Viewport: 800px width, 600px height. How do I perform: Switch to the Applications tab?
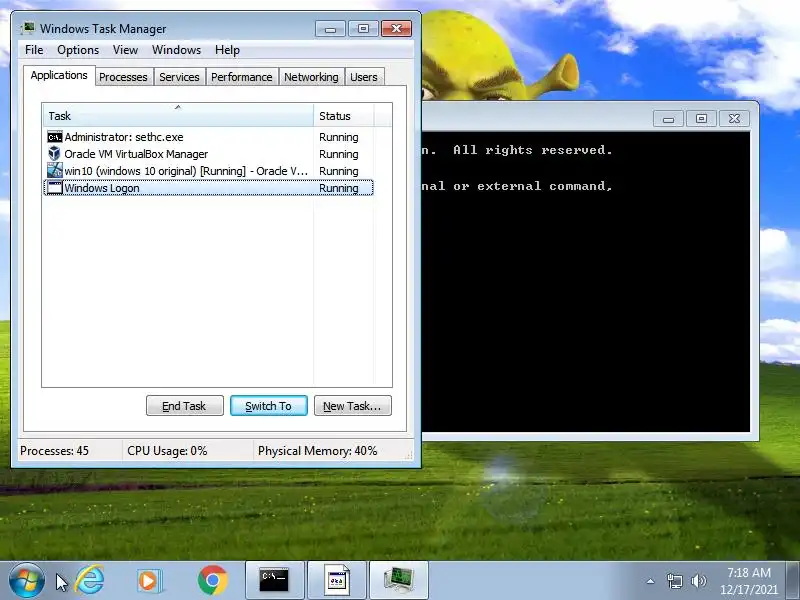pos(59,76)
